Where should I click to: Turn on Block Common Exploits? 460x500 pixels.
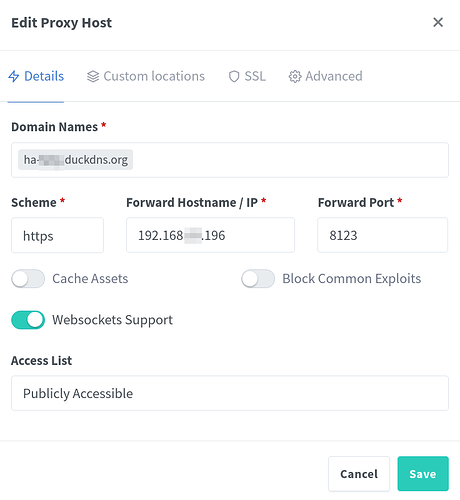(258, 279)
